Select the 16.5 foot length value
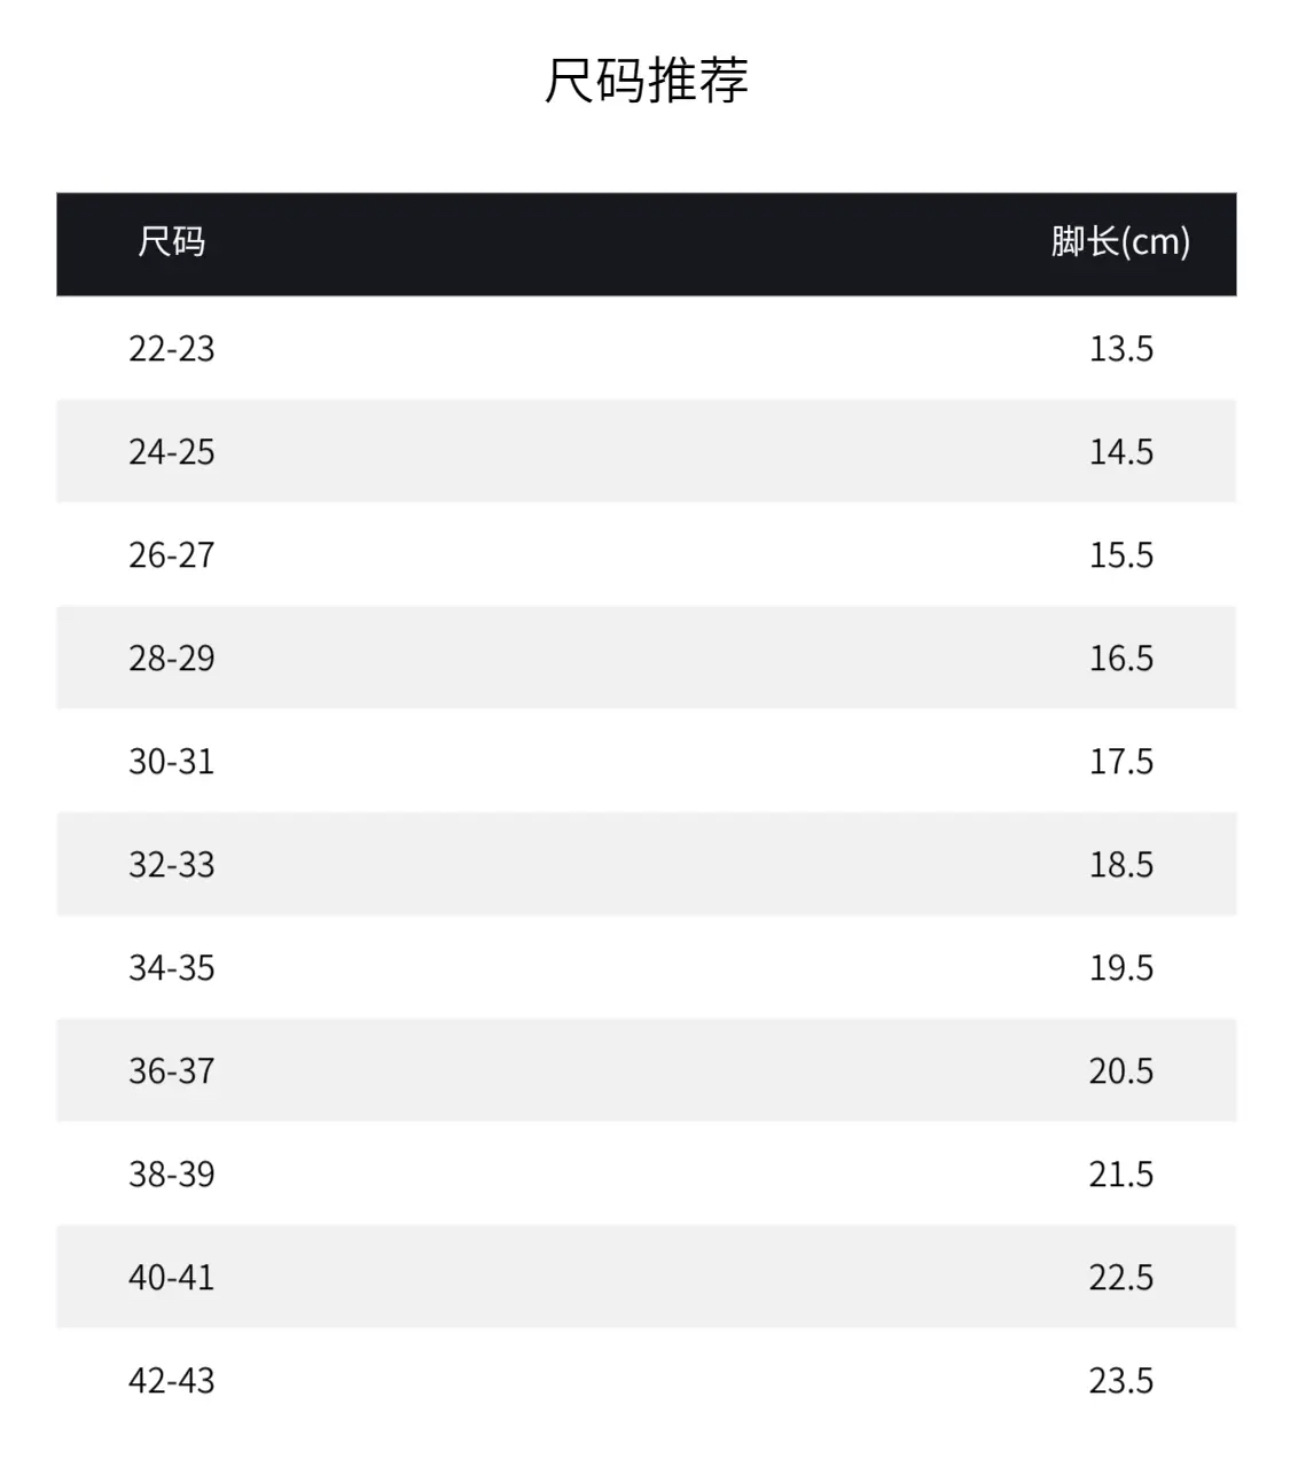The height and width of the screenshot is (1484, 1290). (x=1121, y=658)
